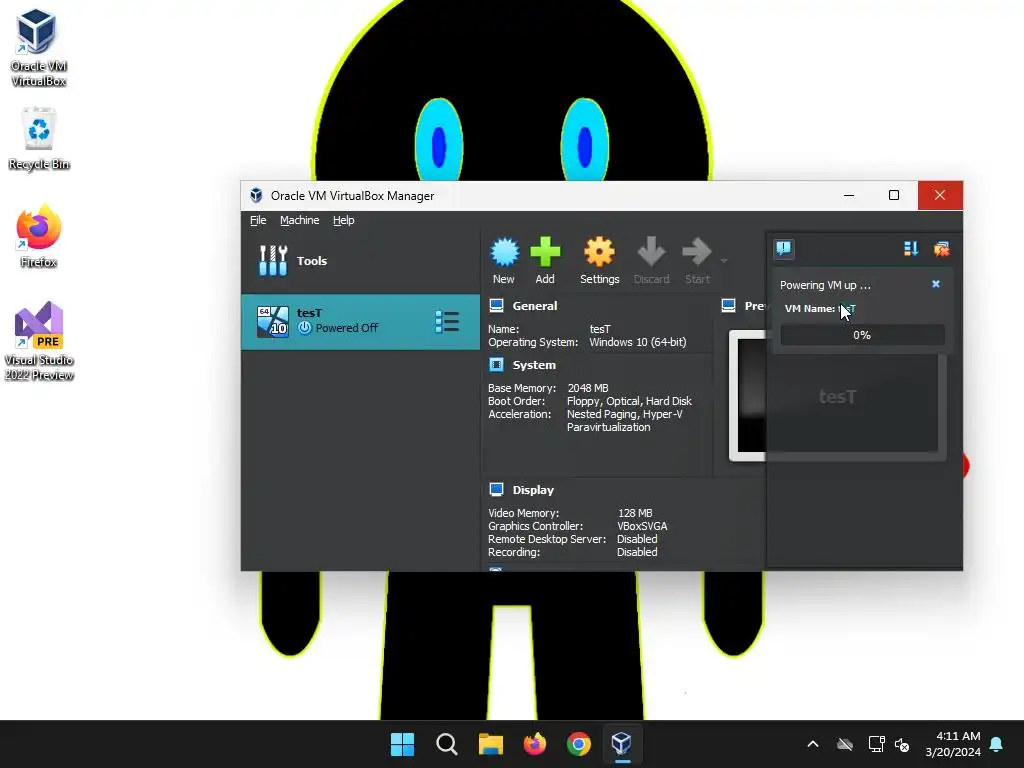This screenshot has height=768, width=1024.
Task: Show hidden system tray icons
Action: pos(813,744)
